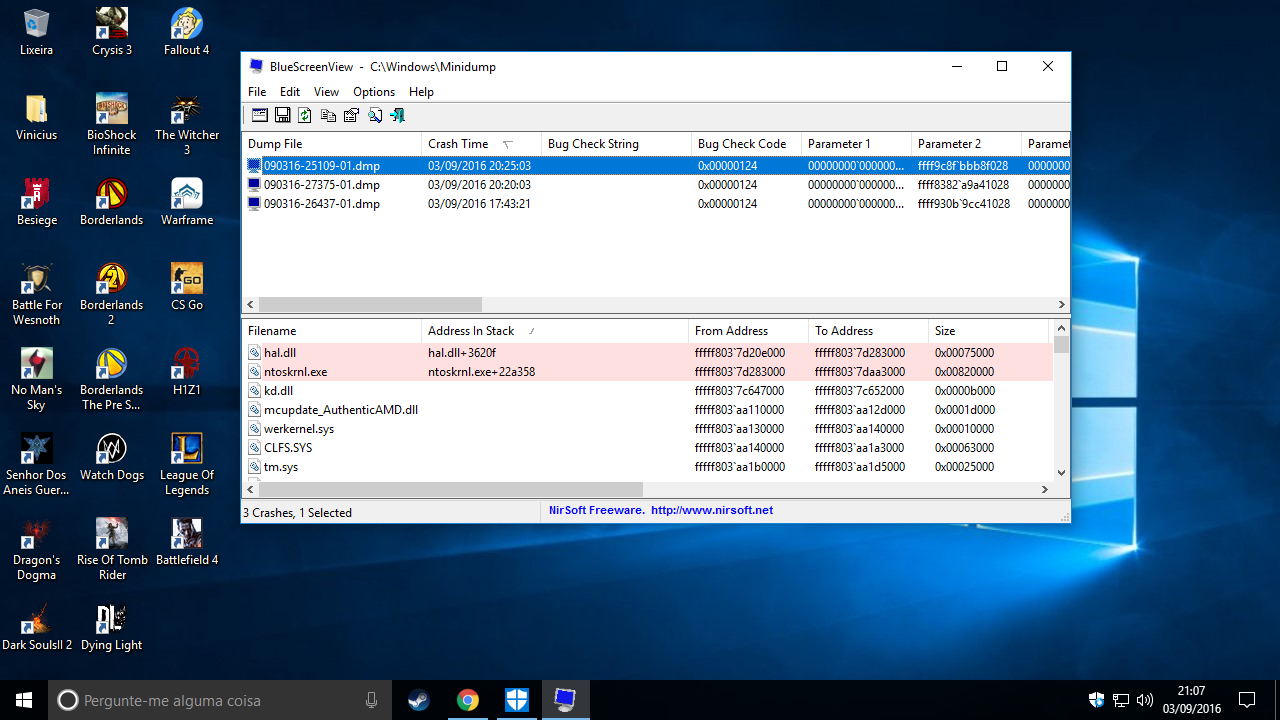This screenshot has height=720, width=1280.
Task: Select Besiege desktop shortcut
Action: click(37, 202)
